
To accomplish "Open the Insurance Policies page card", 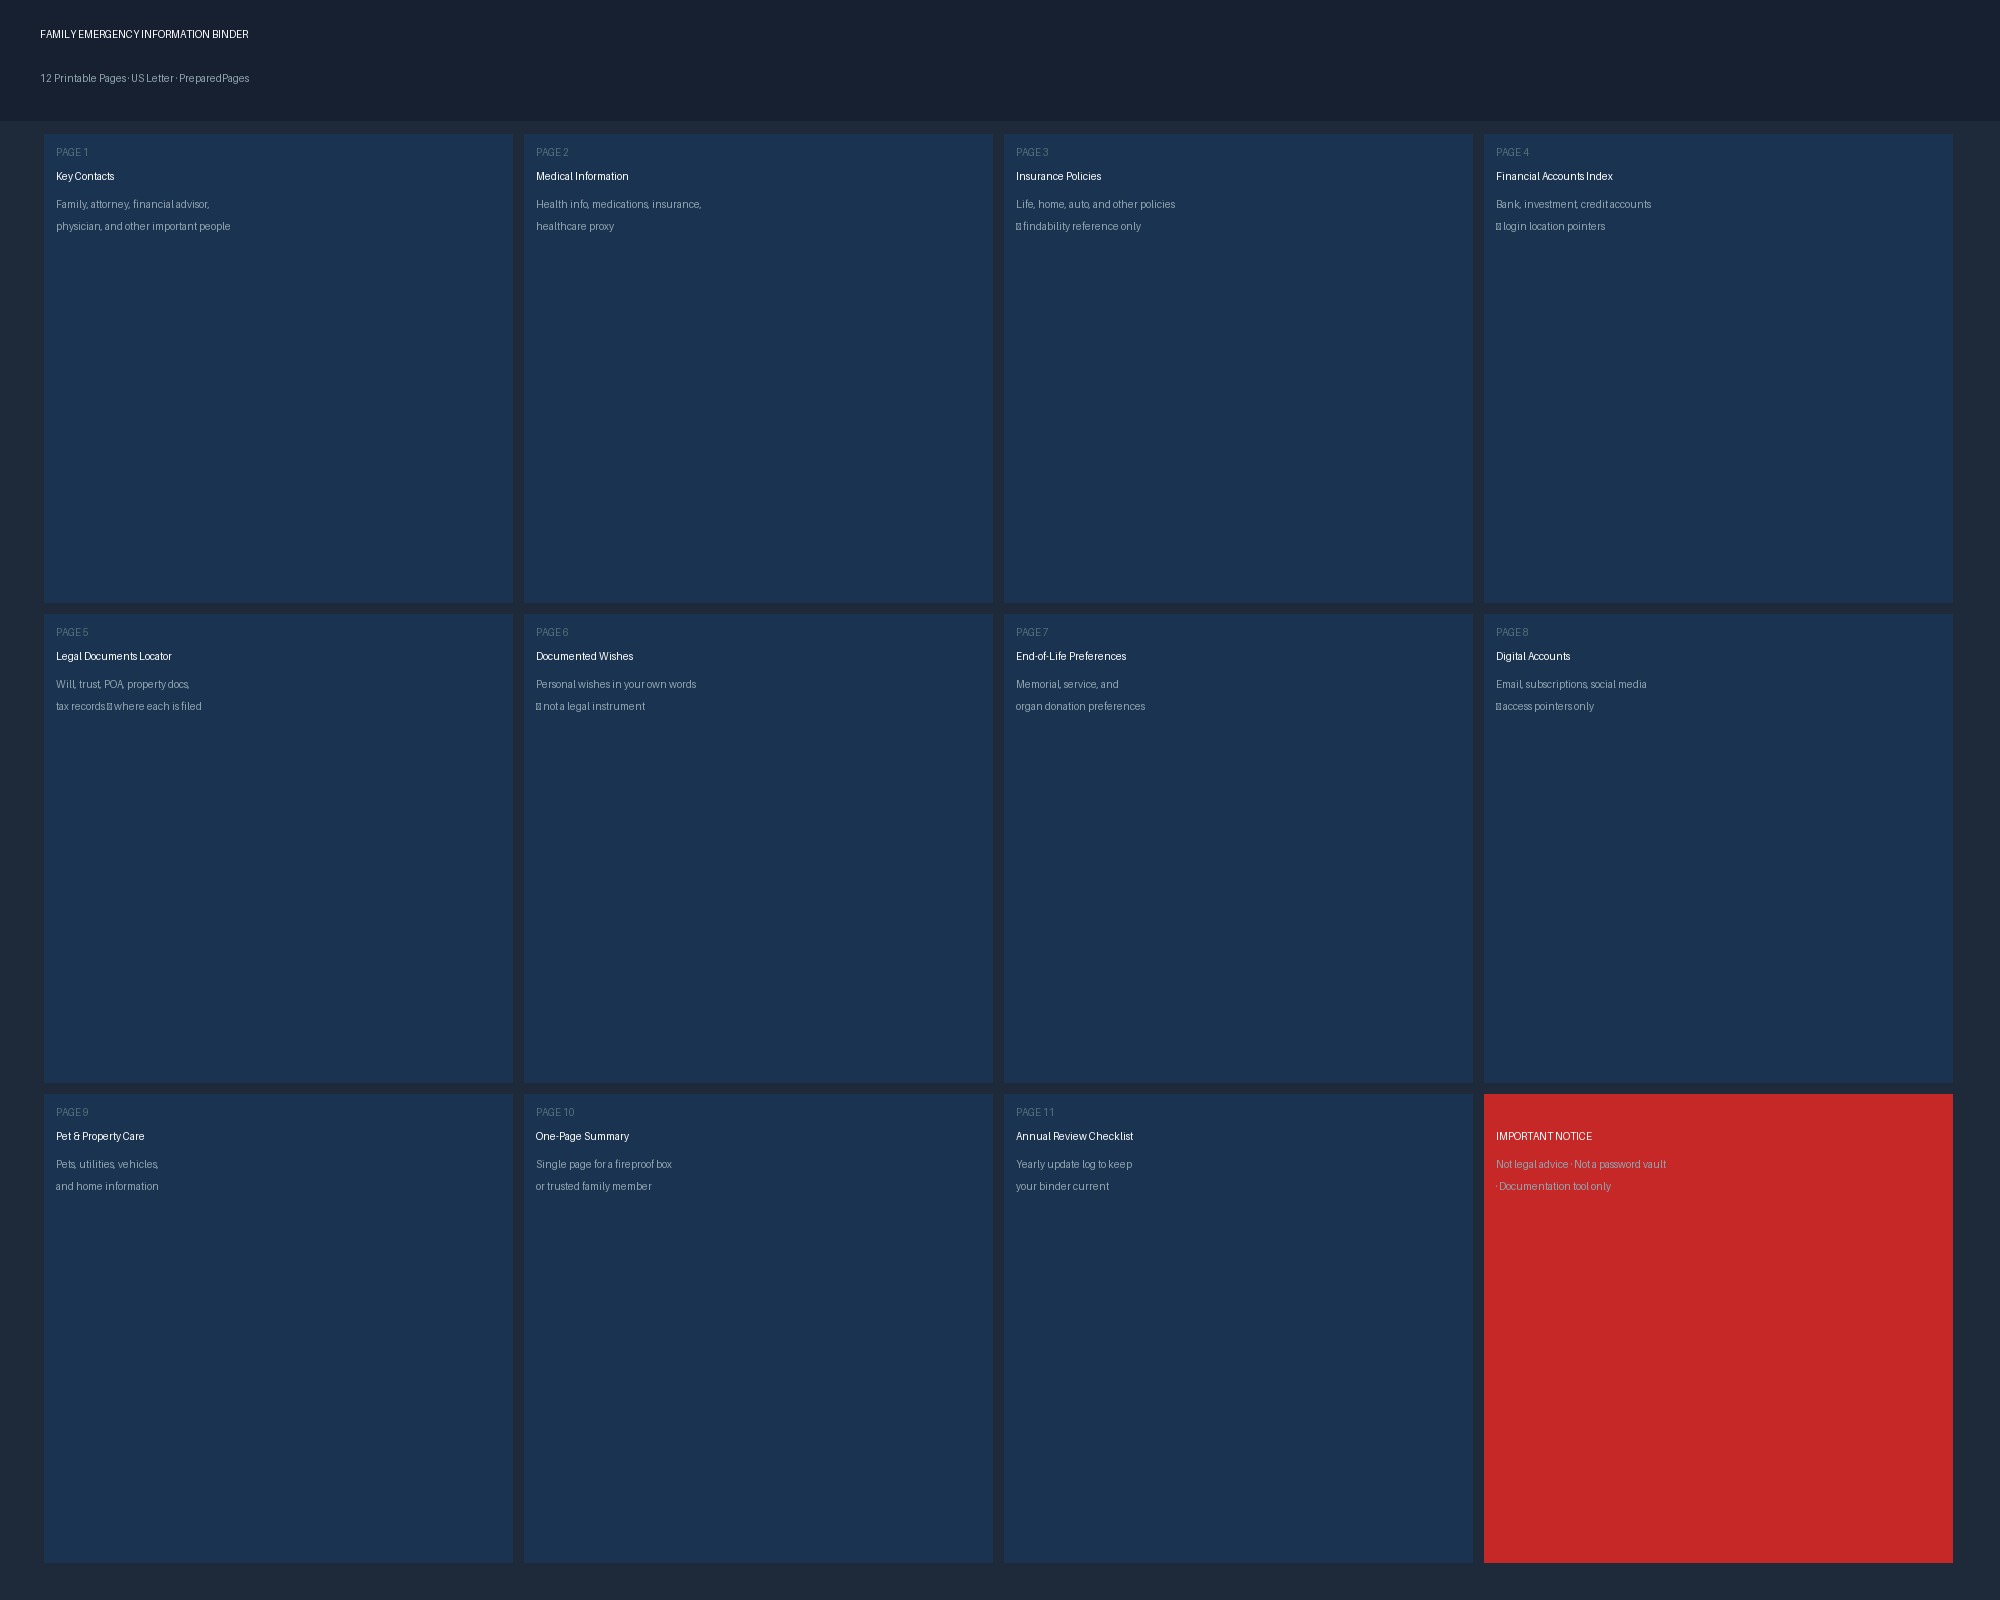I will click(1238, 368).
